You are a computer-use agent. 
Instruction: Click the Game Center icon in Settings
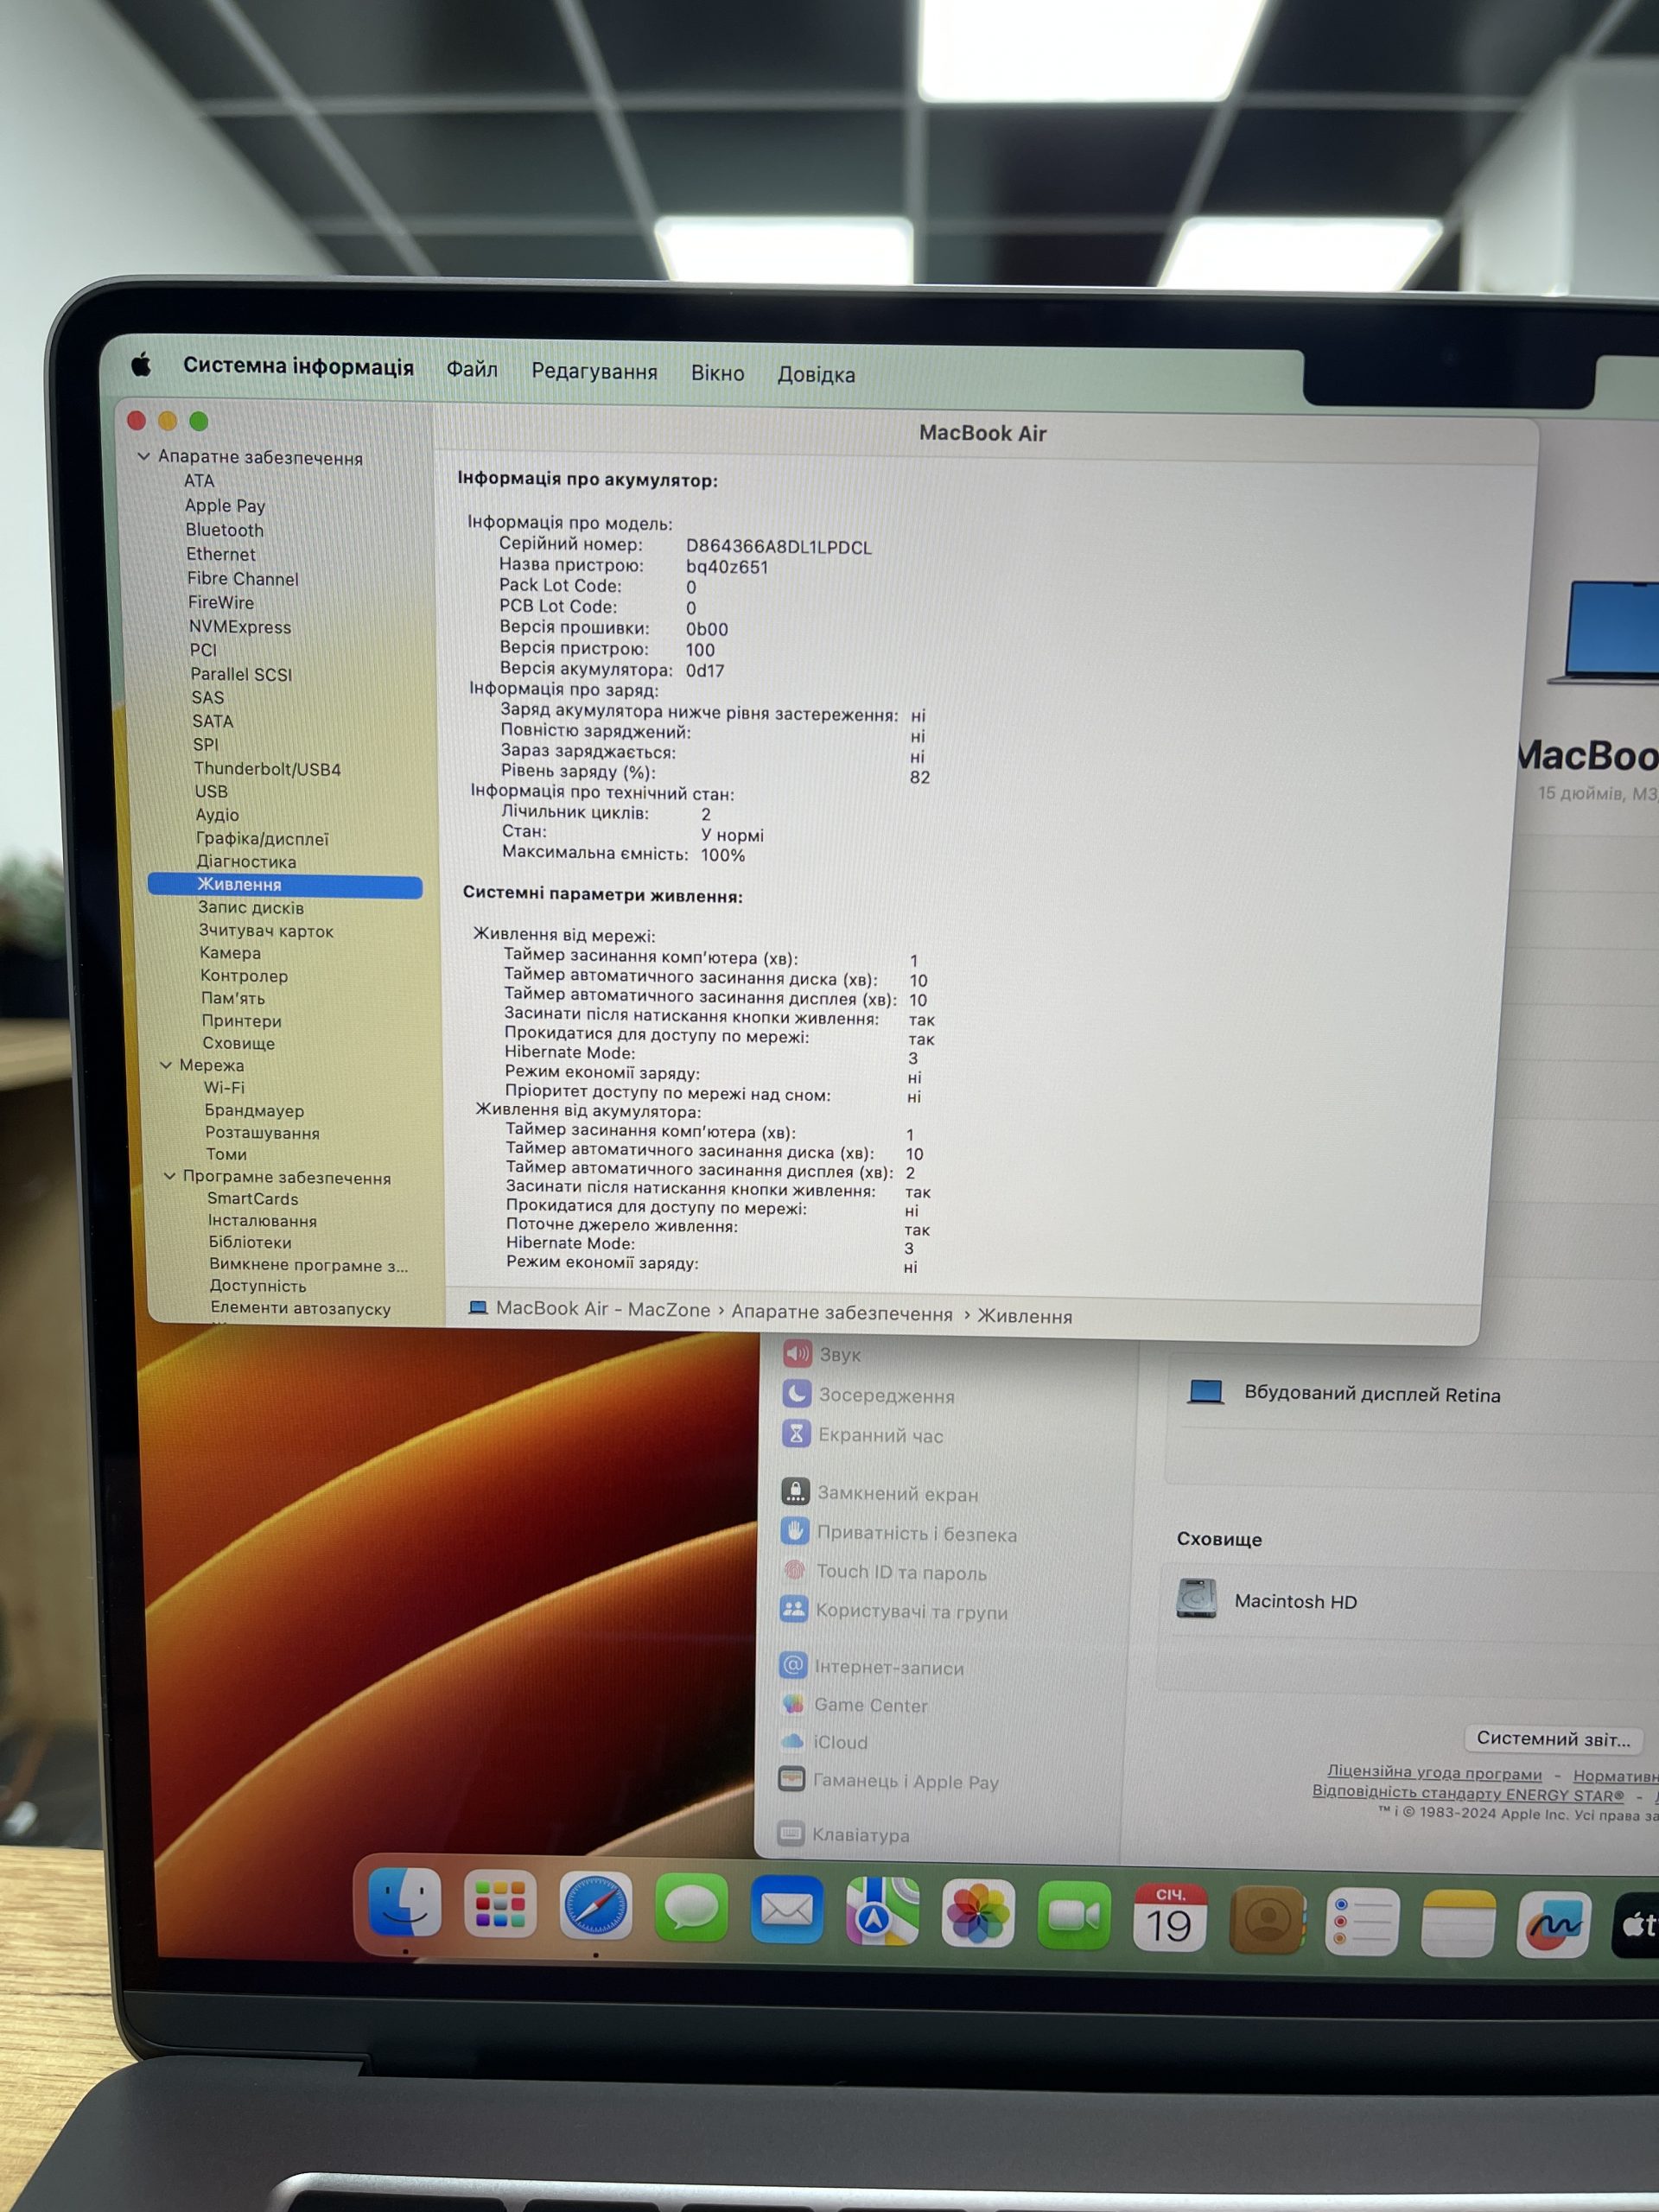pos(793,1703)
